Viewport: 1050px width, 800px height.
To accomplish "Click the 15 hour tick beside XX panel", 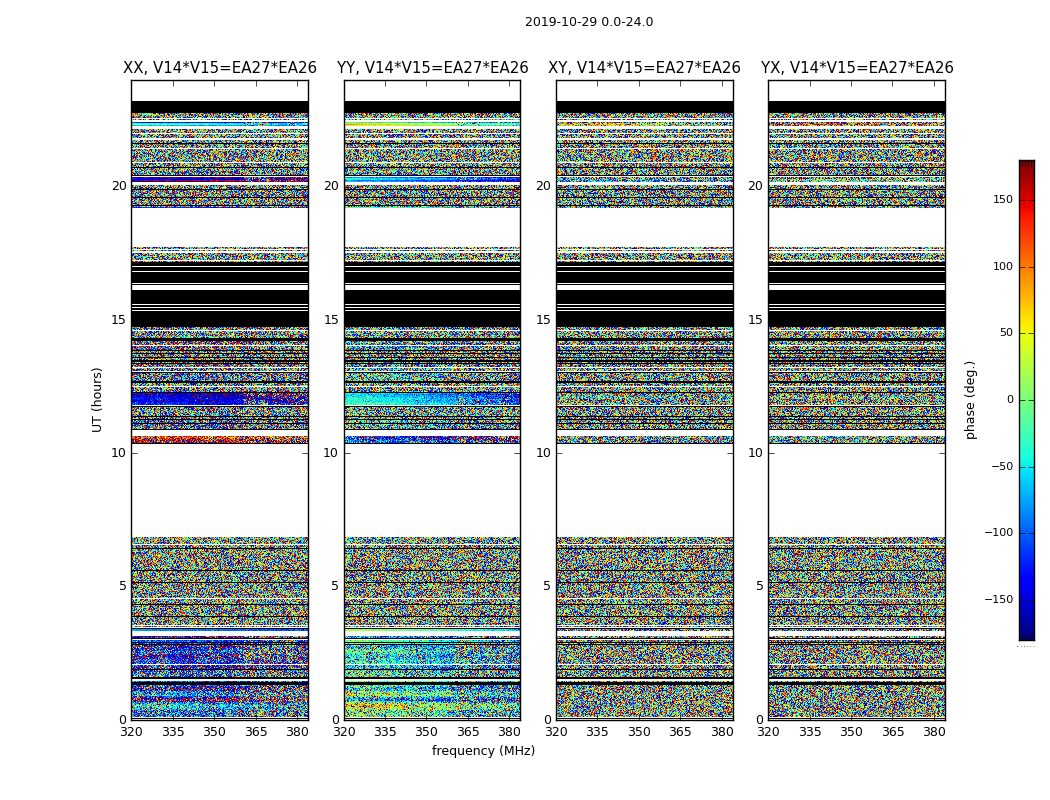I will pos(119,320).
